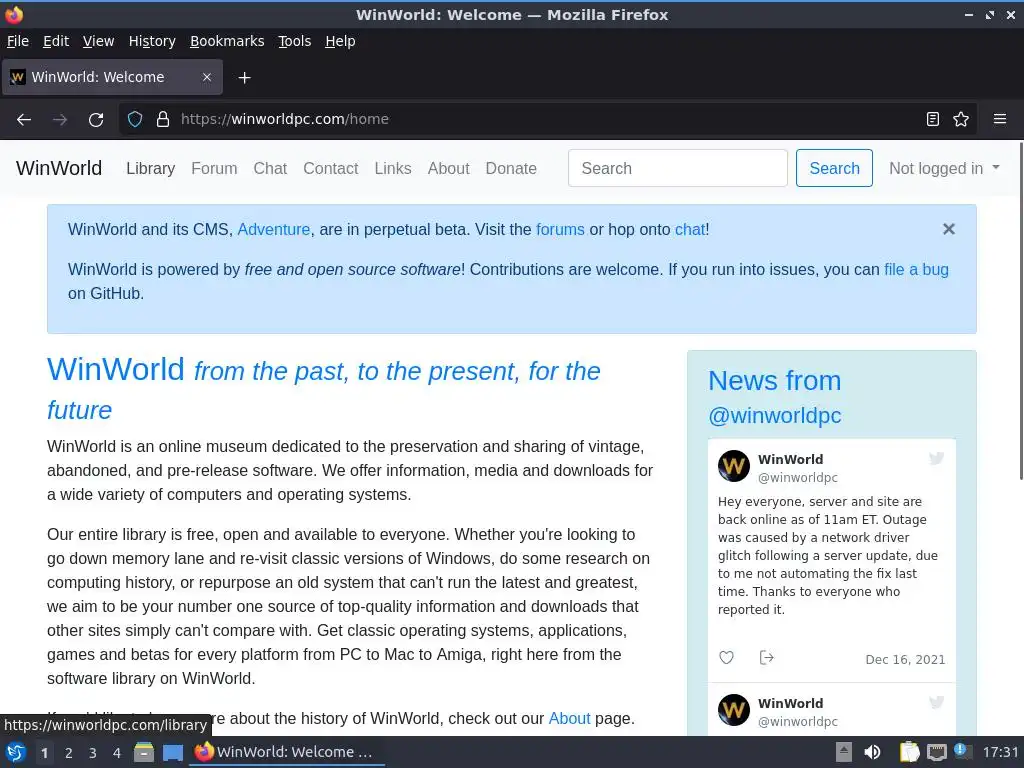Click the forward navigation arrow

click(60, 120)
